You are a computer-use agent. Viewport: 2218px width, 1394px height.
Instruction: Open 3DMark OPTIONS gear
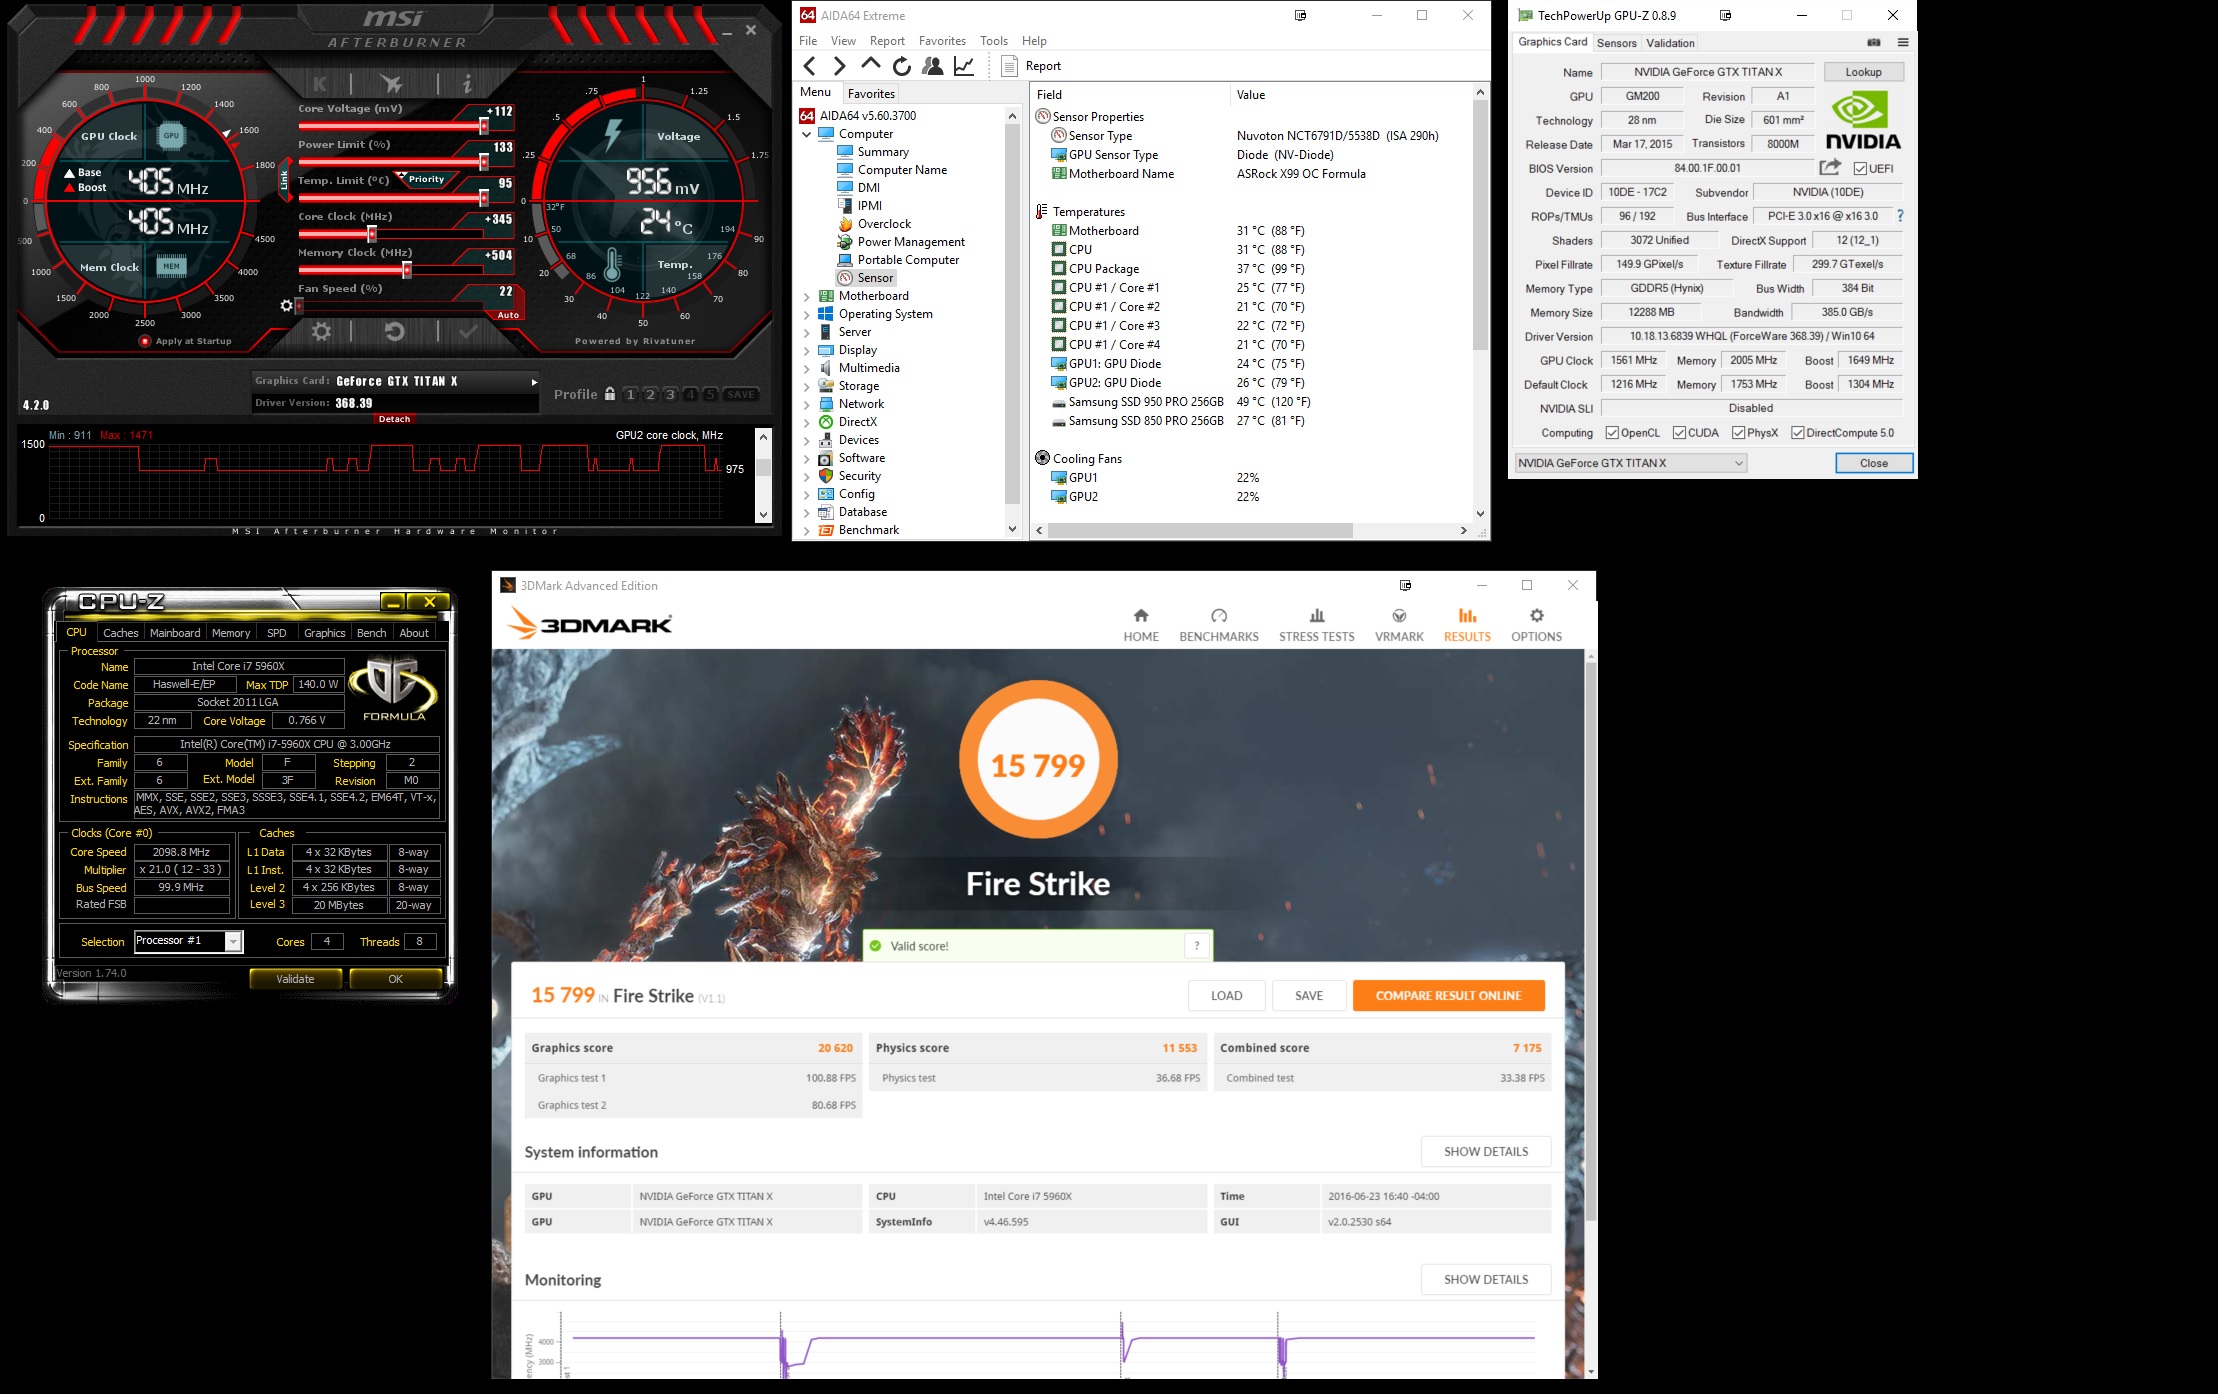pyautogui.click(x=1536, y=625)
